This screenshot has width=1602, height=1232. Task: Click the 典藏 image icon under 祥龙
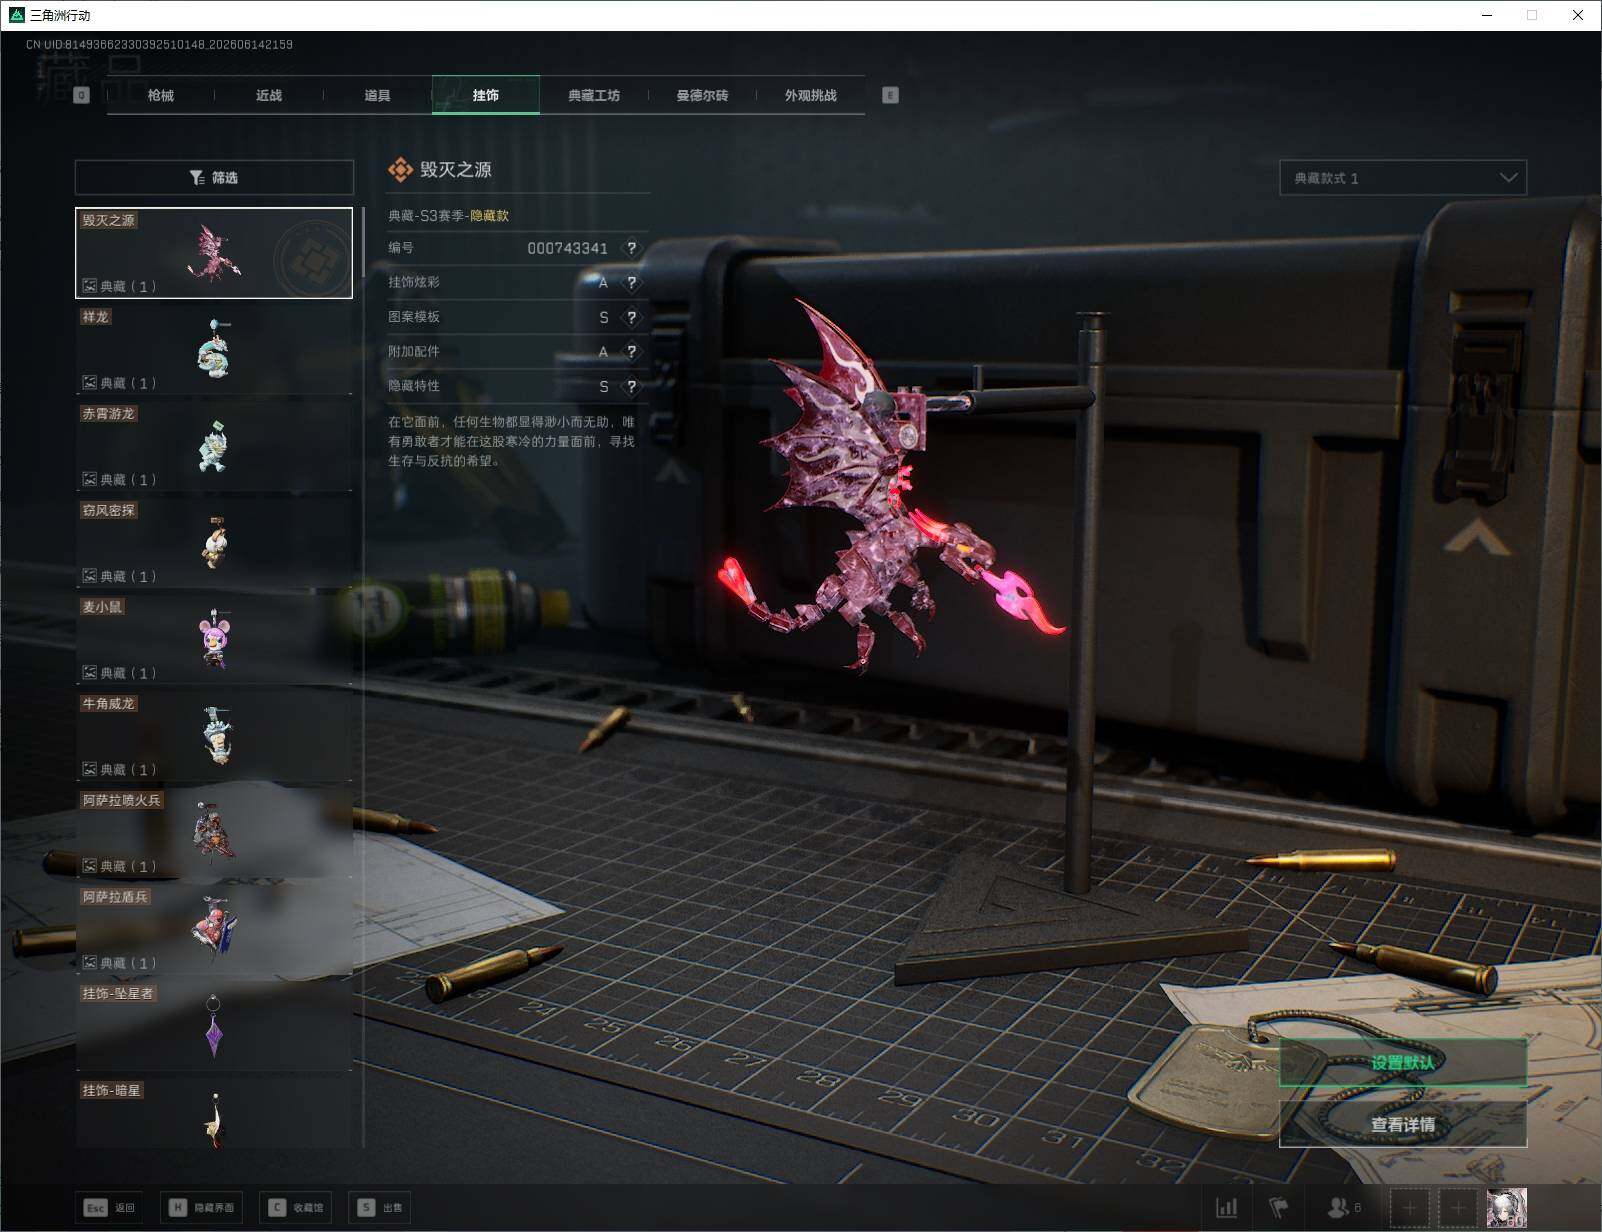pos(89,383)
